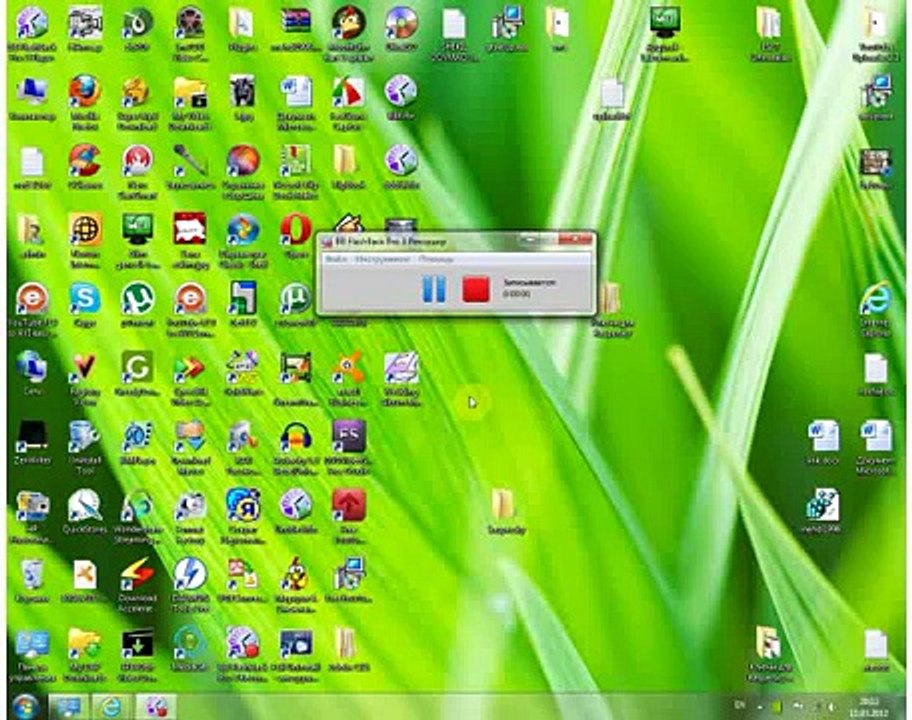This screenshot has width=912, height=720.
Task: Select the Internet Explorer desktop shortcut
Action: pos(875,309)
